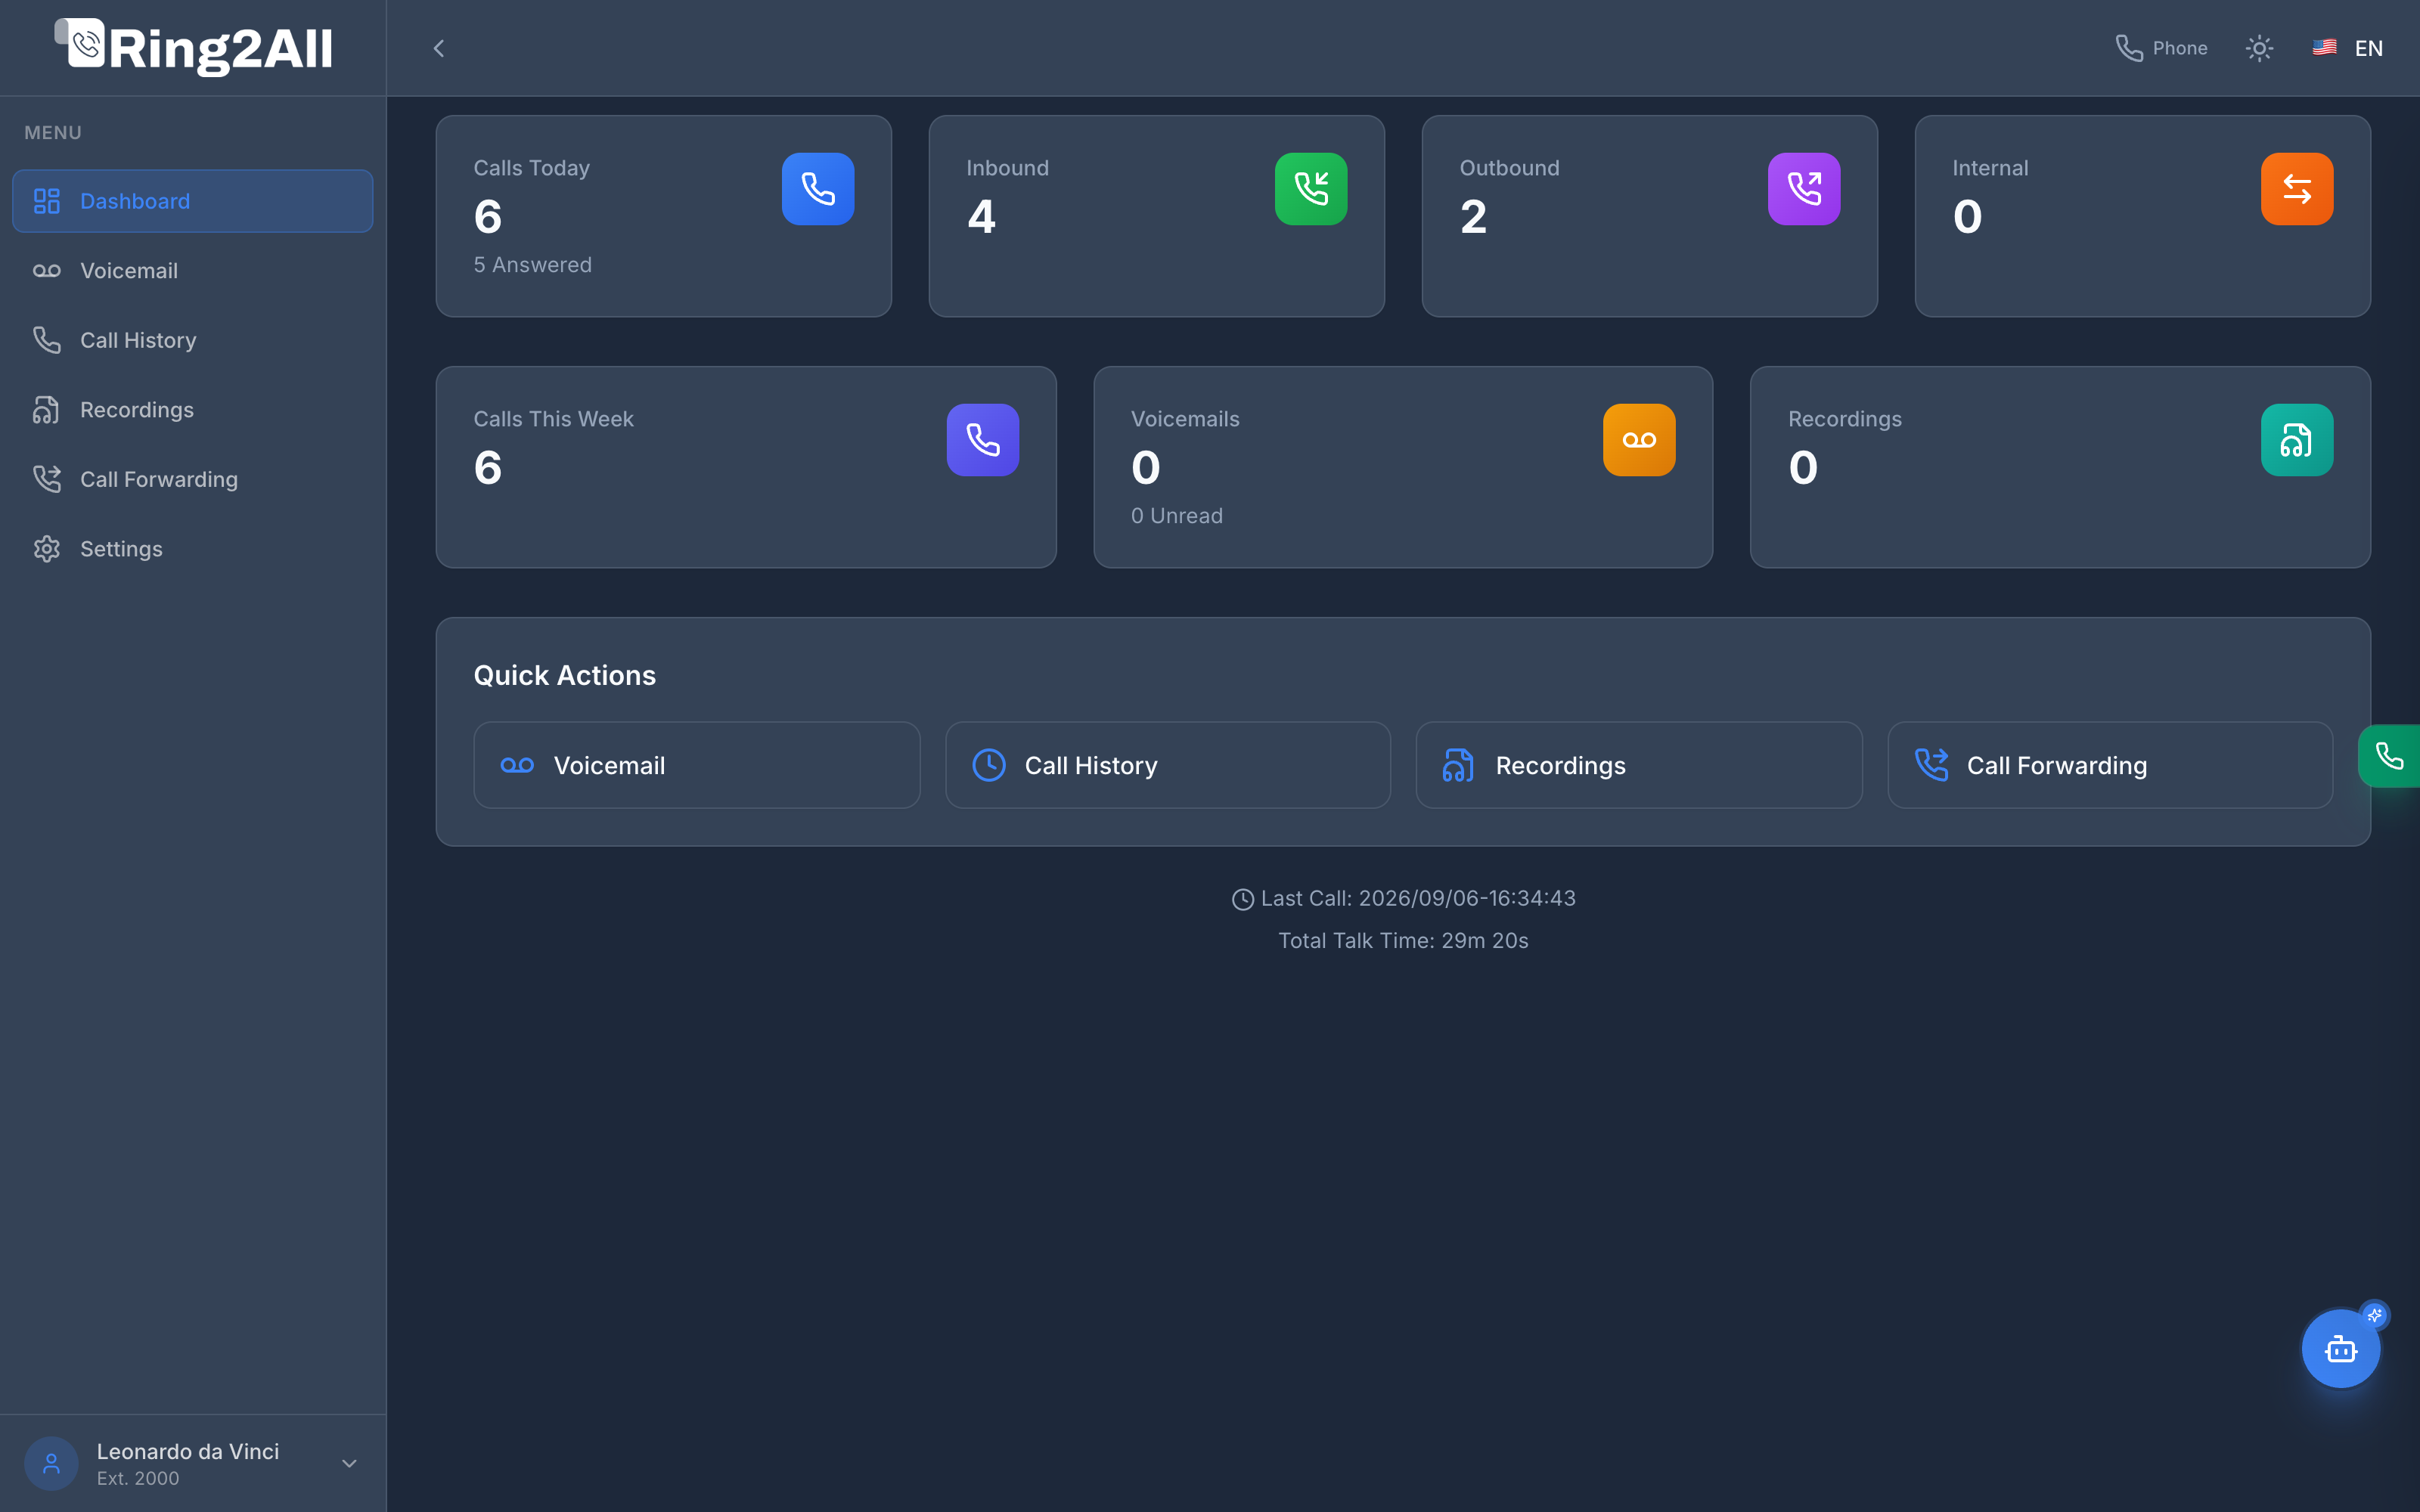This screenshot has width=2420, height=1512.
Task: Click the 'Ext. 2000' label
Action: tap(138, 1478)
